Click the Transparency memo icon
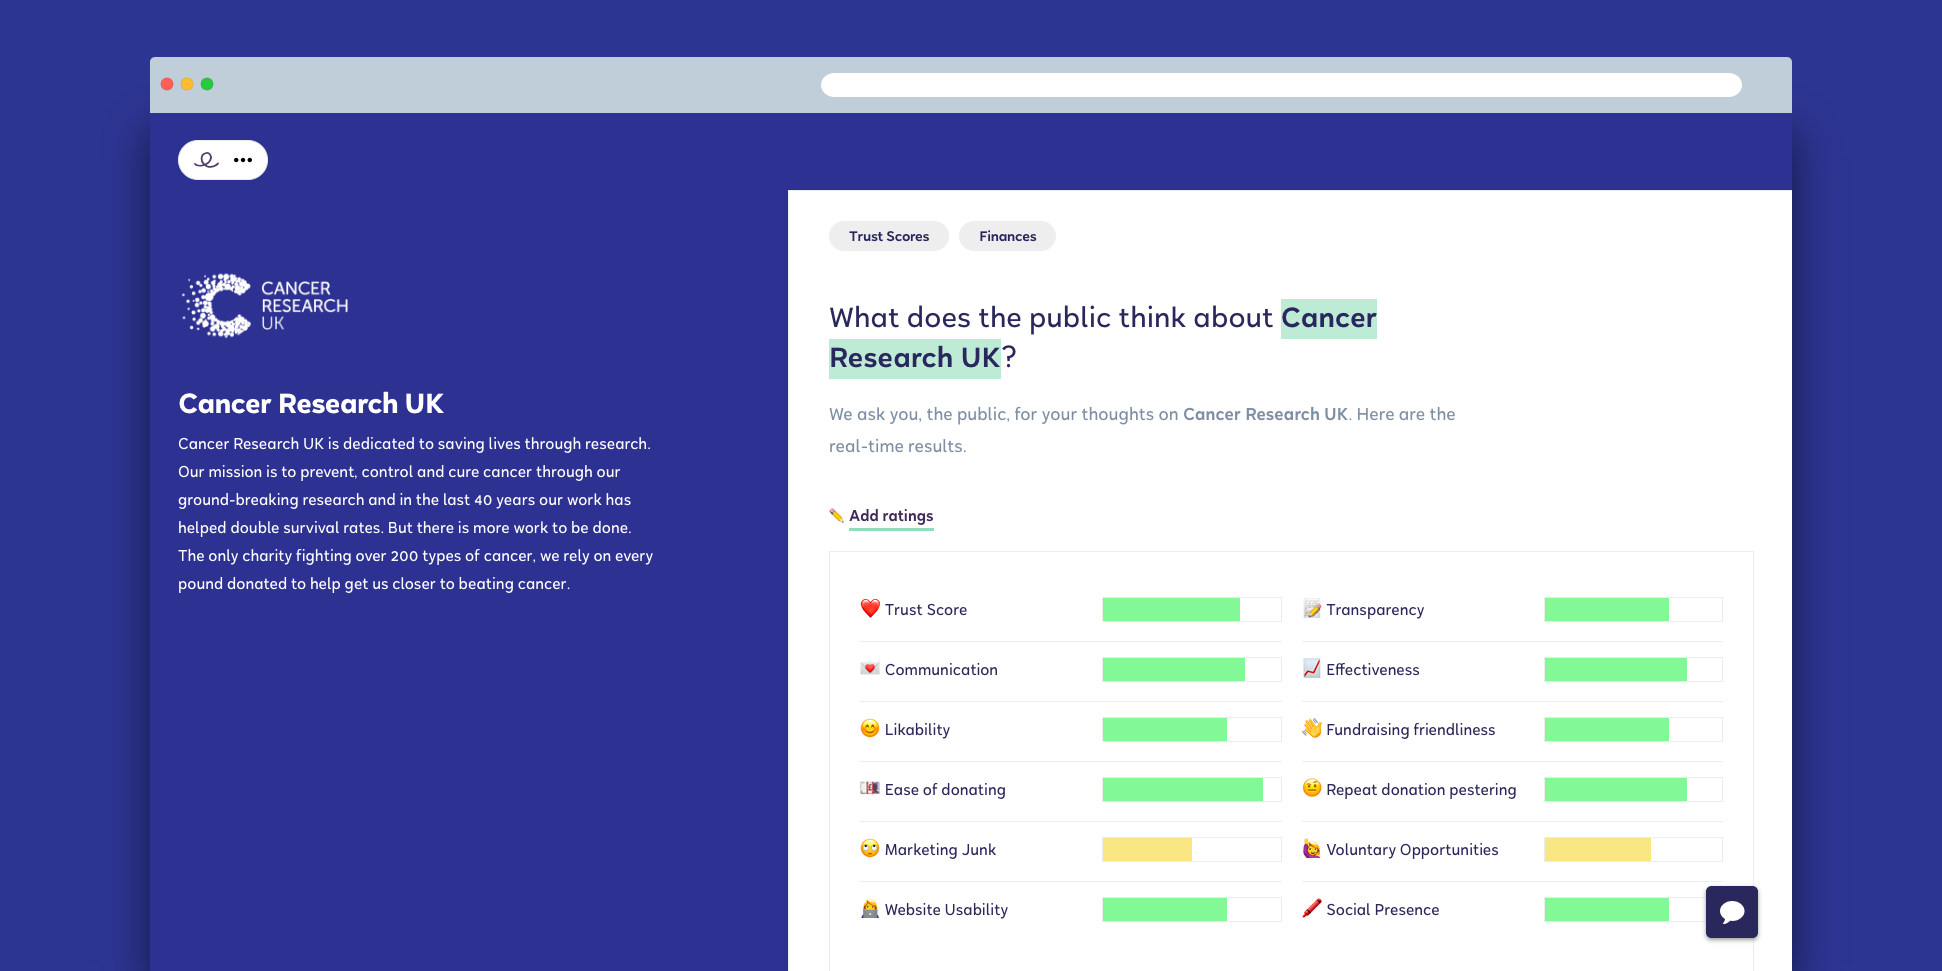The width and height of the screenshot is (1942, 971). point(1312,608)
